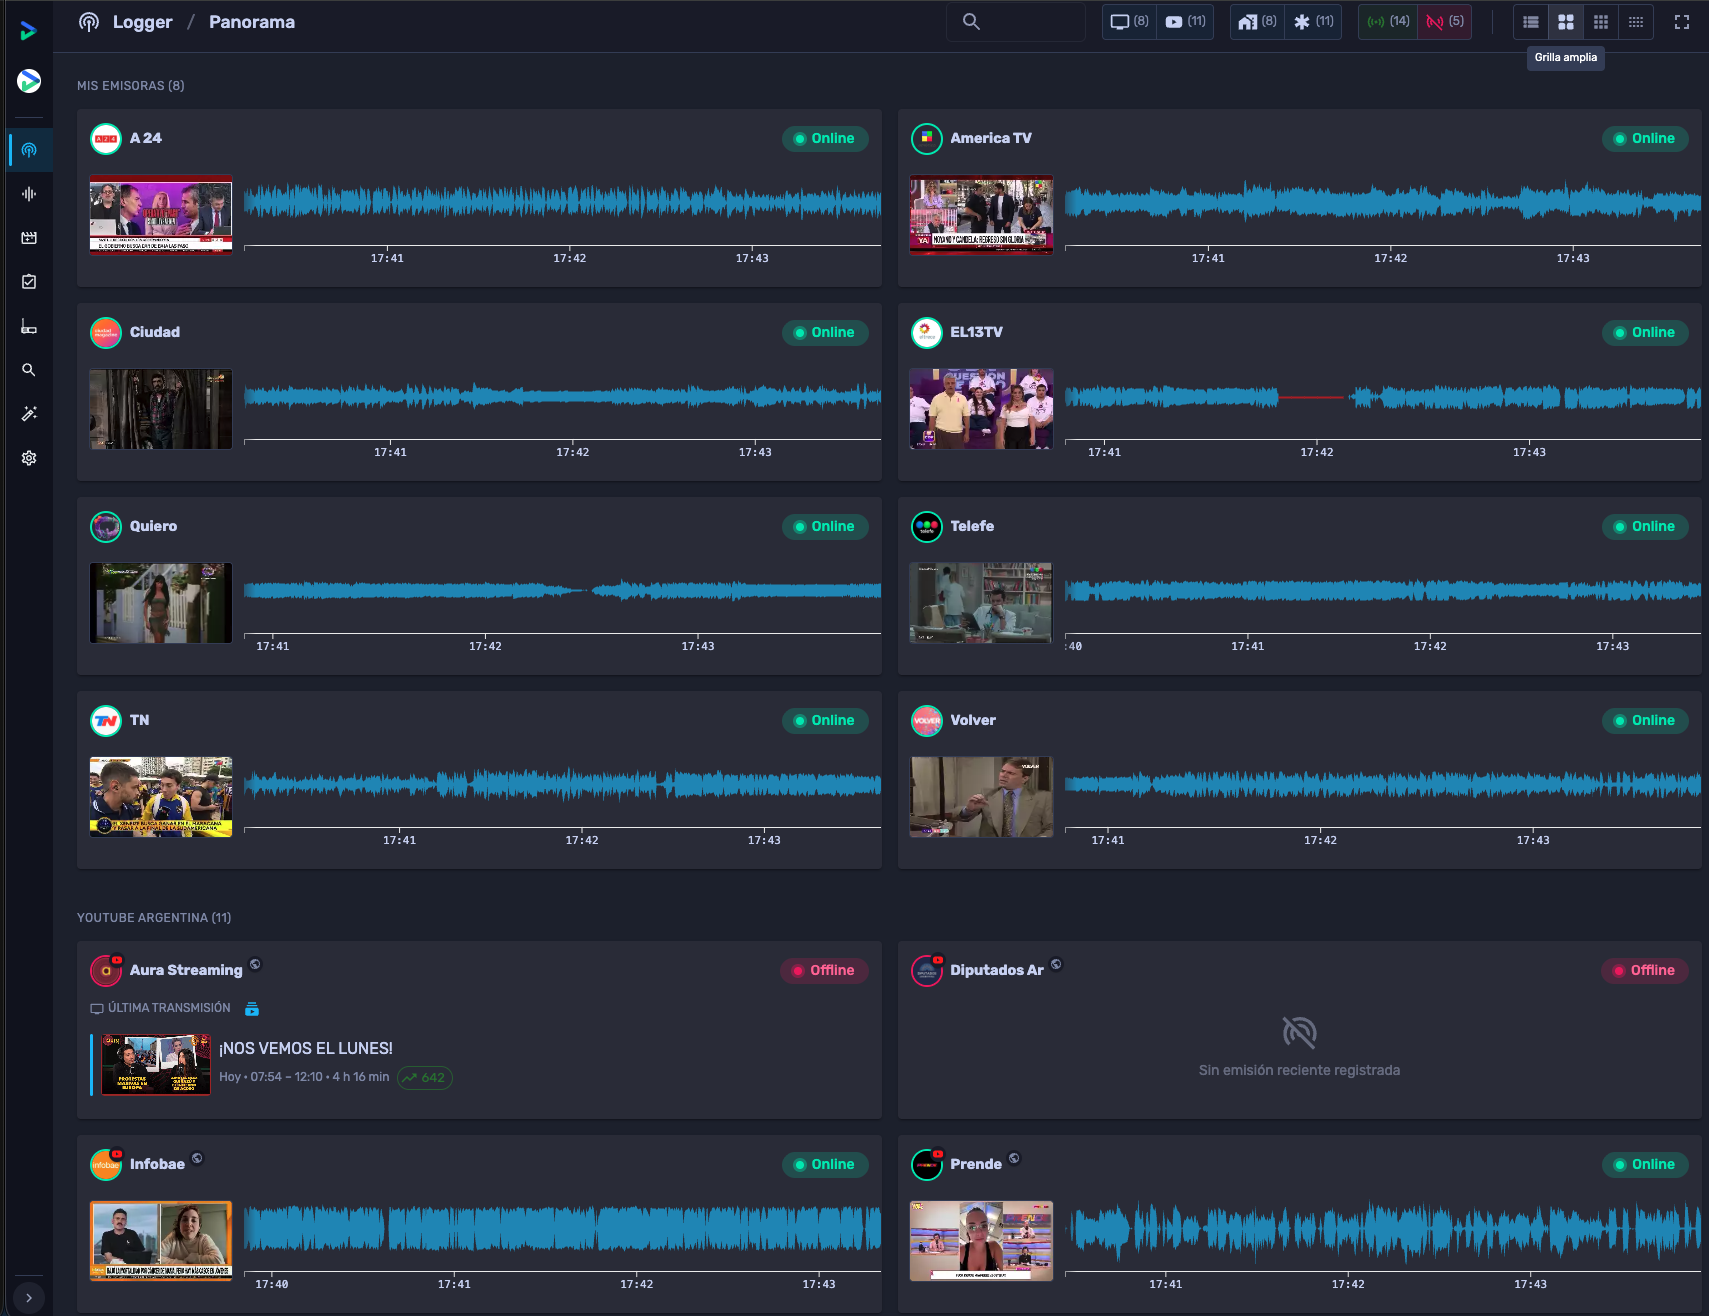
Task: Open the A24 video thumbnail
Action: point(161,215)
